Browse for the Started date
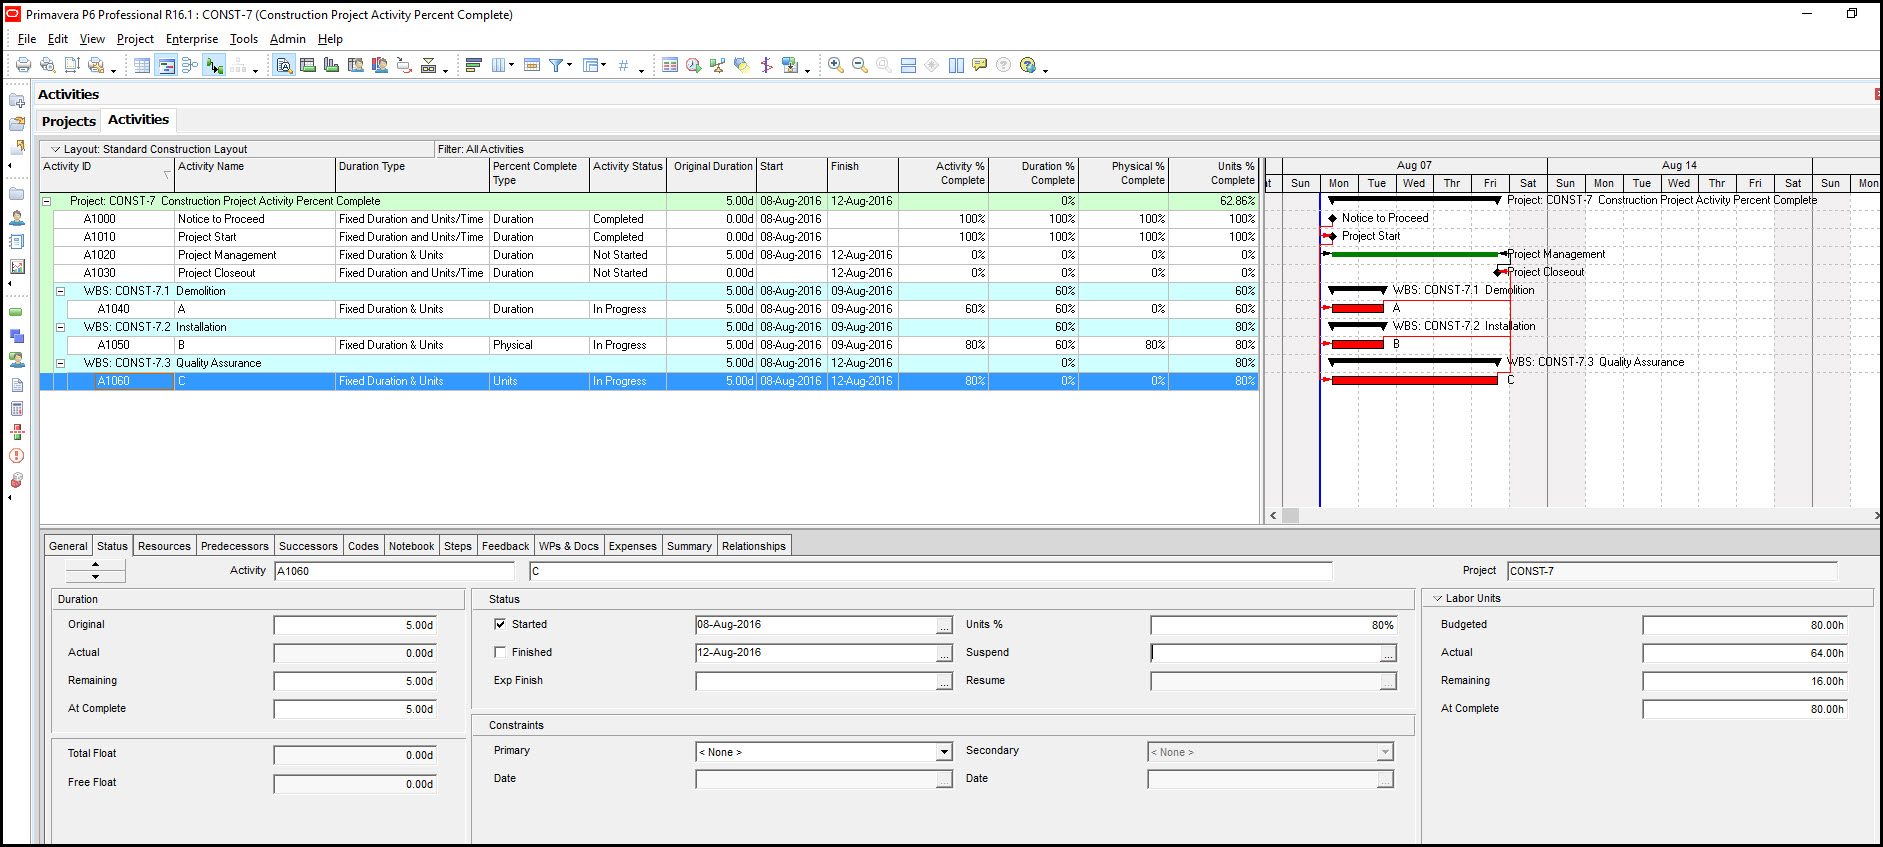This screenshot has height=847, width=1883. 944,625
